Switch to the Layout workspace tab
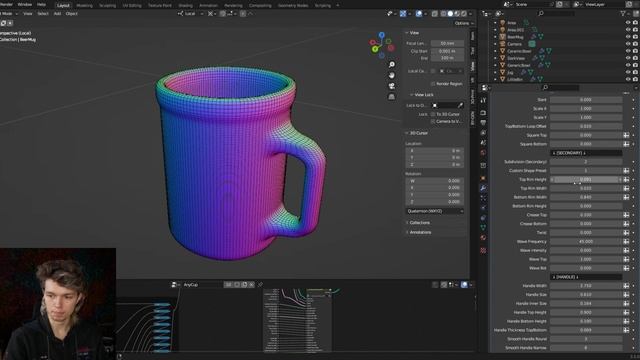640x360 pixels. point(63,5)
